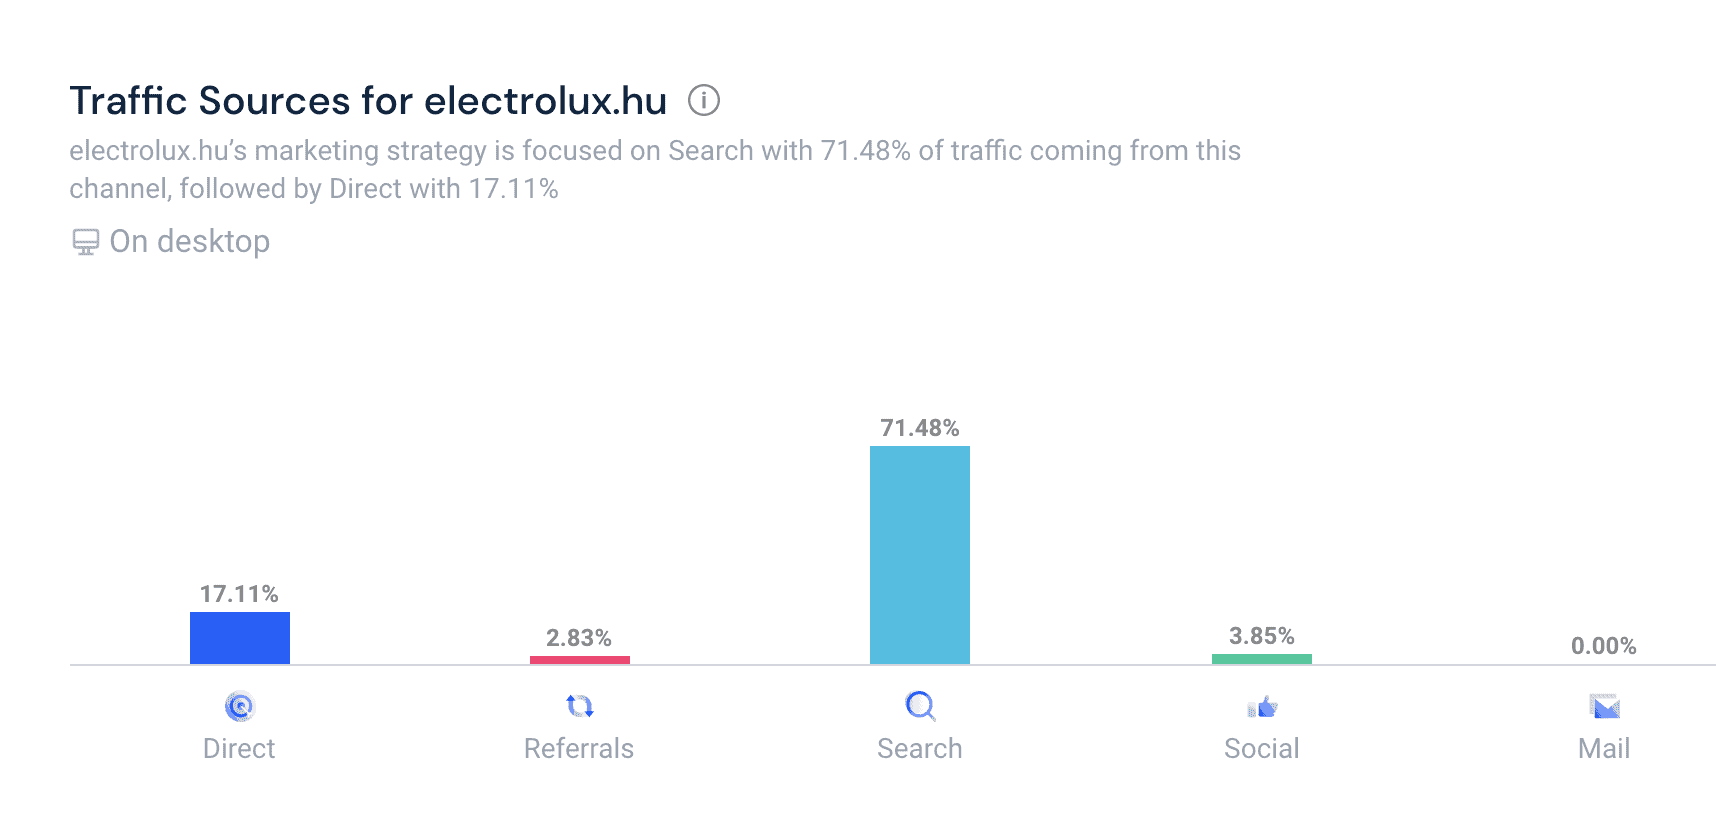Click the desktop monitor icon

tap(86, 242)
